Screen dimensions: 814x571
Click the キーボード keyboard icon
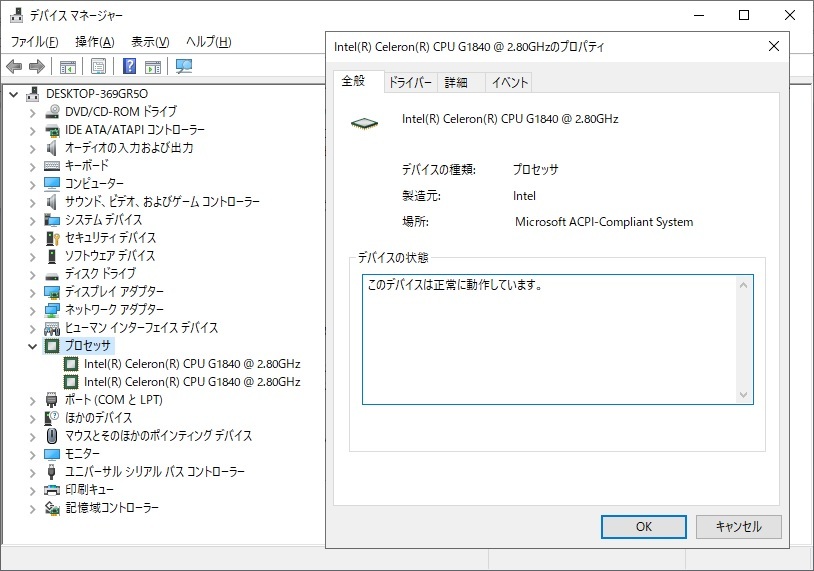point(52,166)
